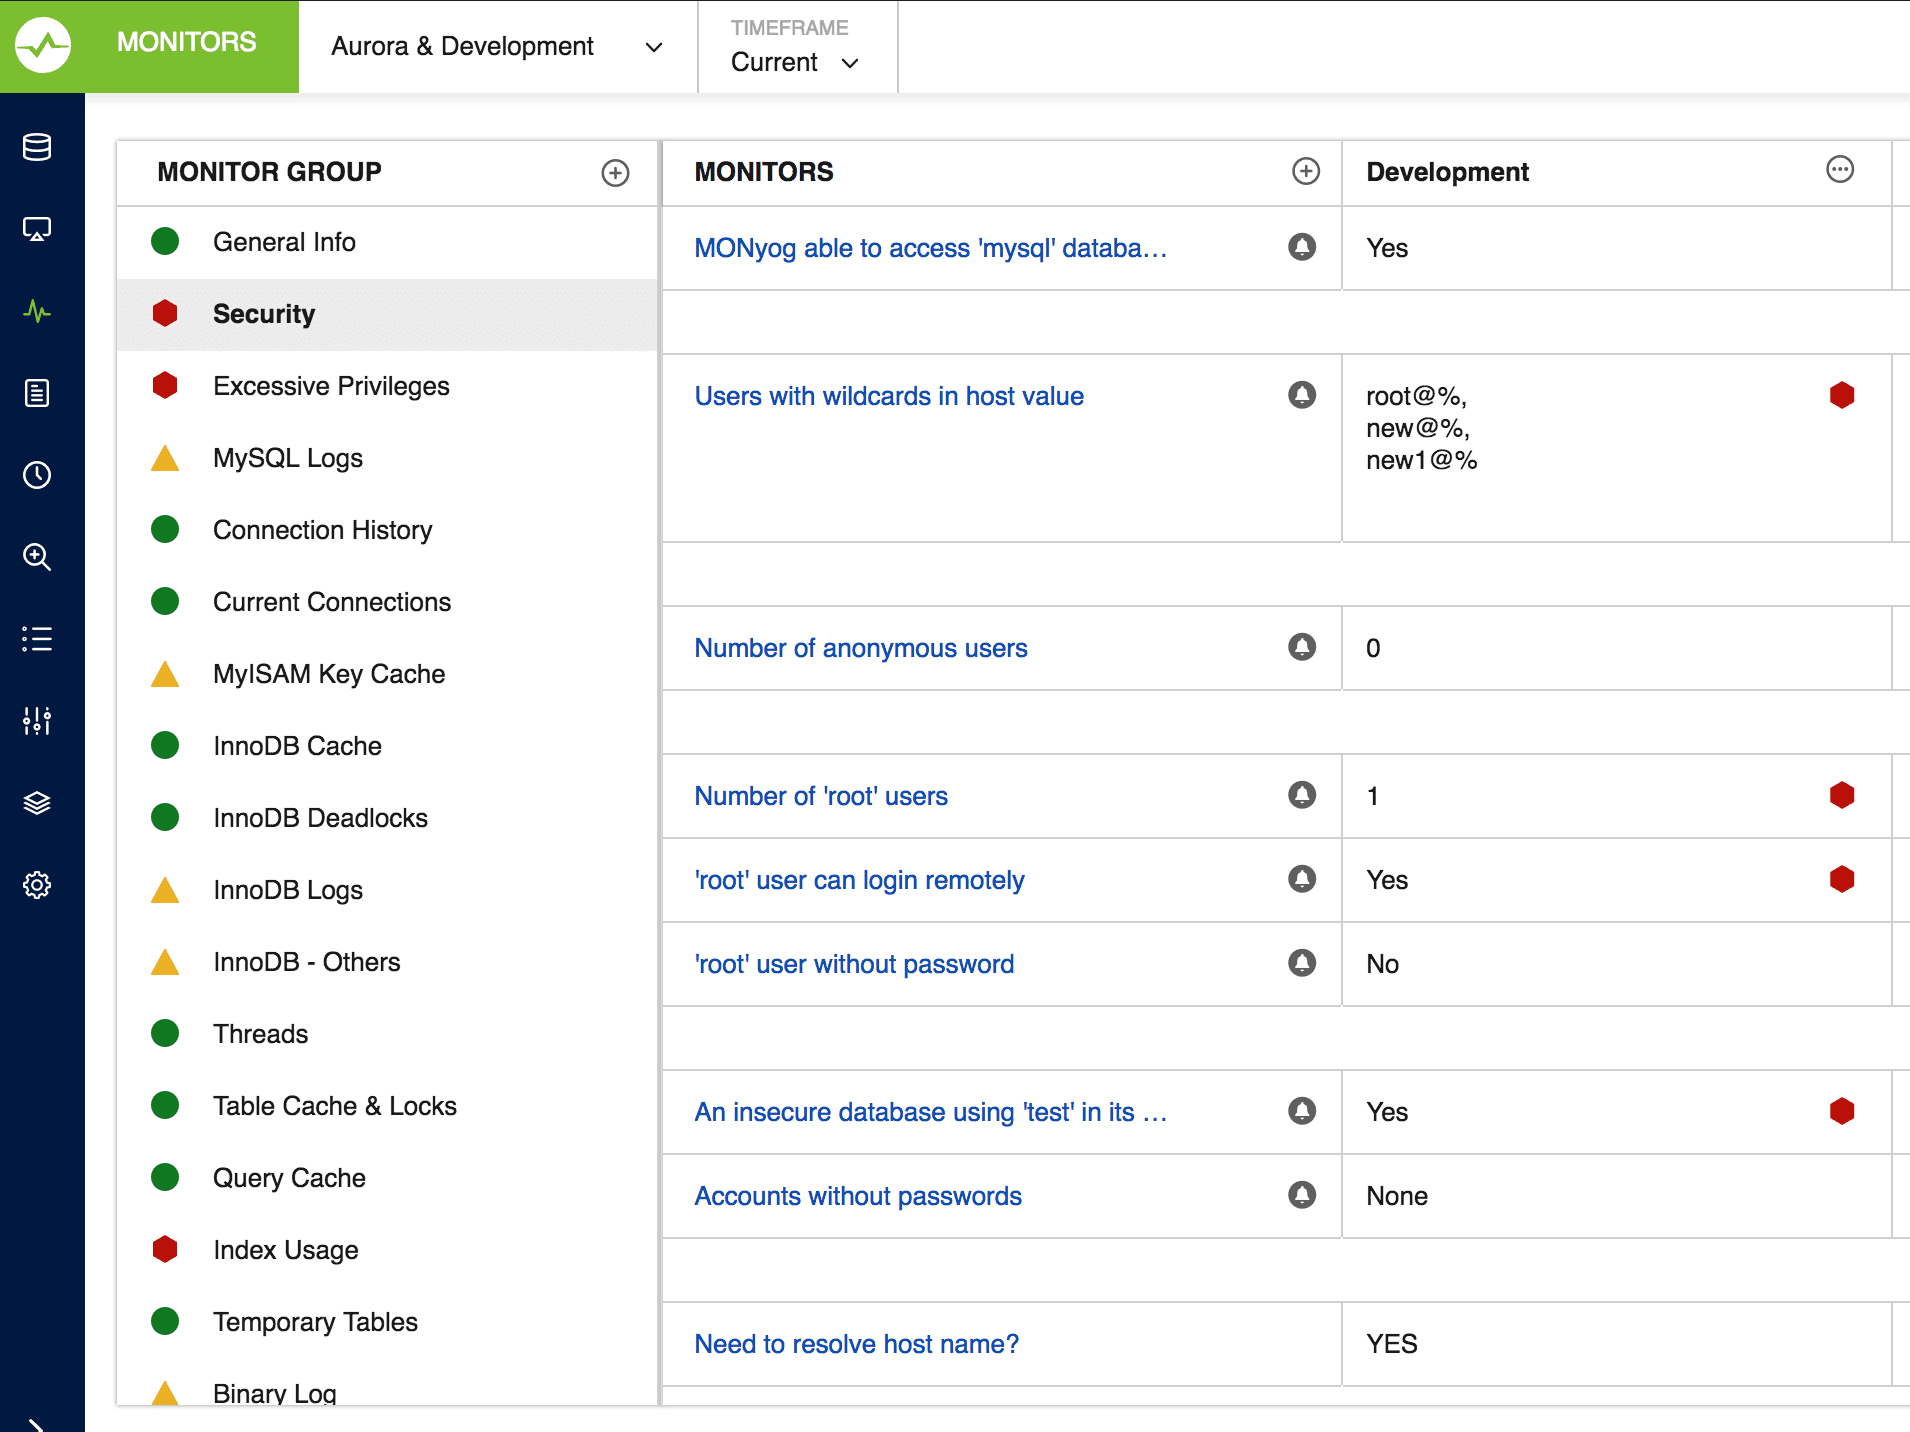This screenshot has height=1432, width=1910.
Task: Switch to the Excessive Privileges group
Action: pos(331,386)
